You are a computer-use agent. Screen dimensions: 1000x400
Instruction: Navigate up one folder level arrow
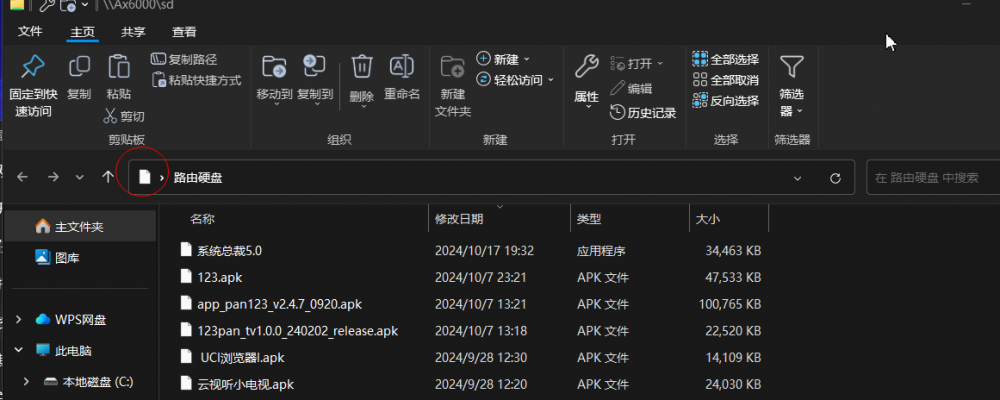tap(107, 177)
